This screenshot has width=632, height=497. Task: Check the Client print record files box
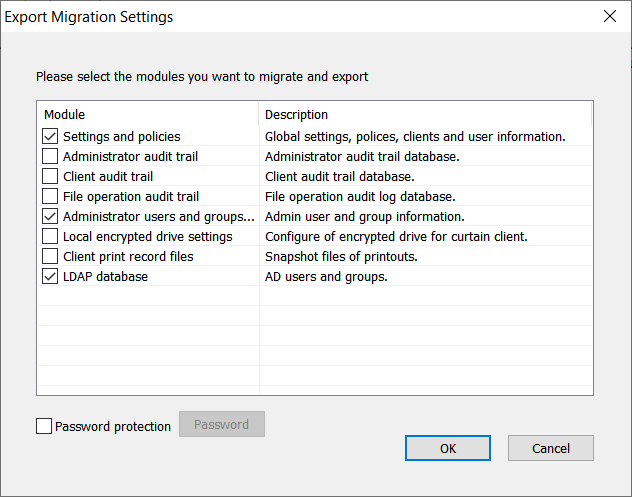(50, 256)
